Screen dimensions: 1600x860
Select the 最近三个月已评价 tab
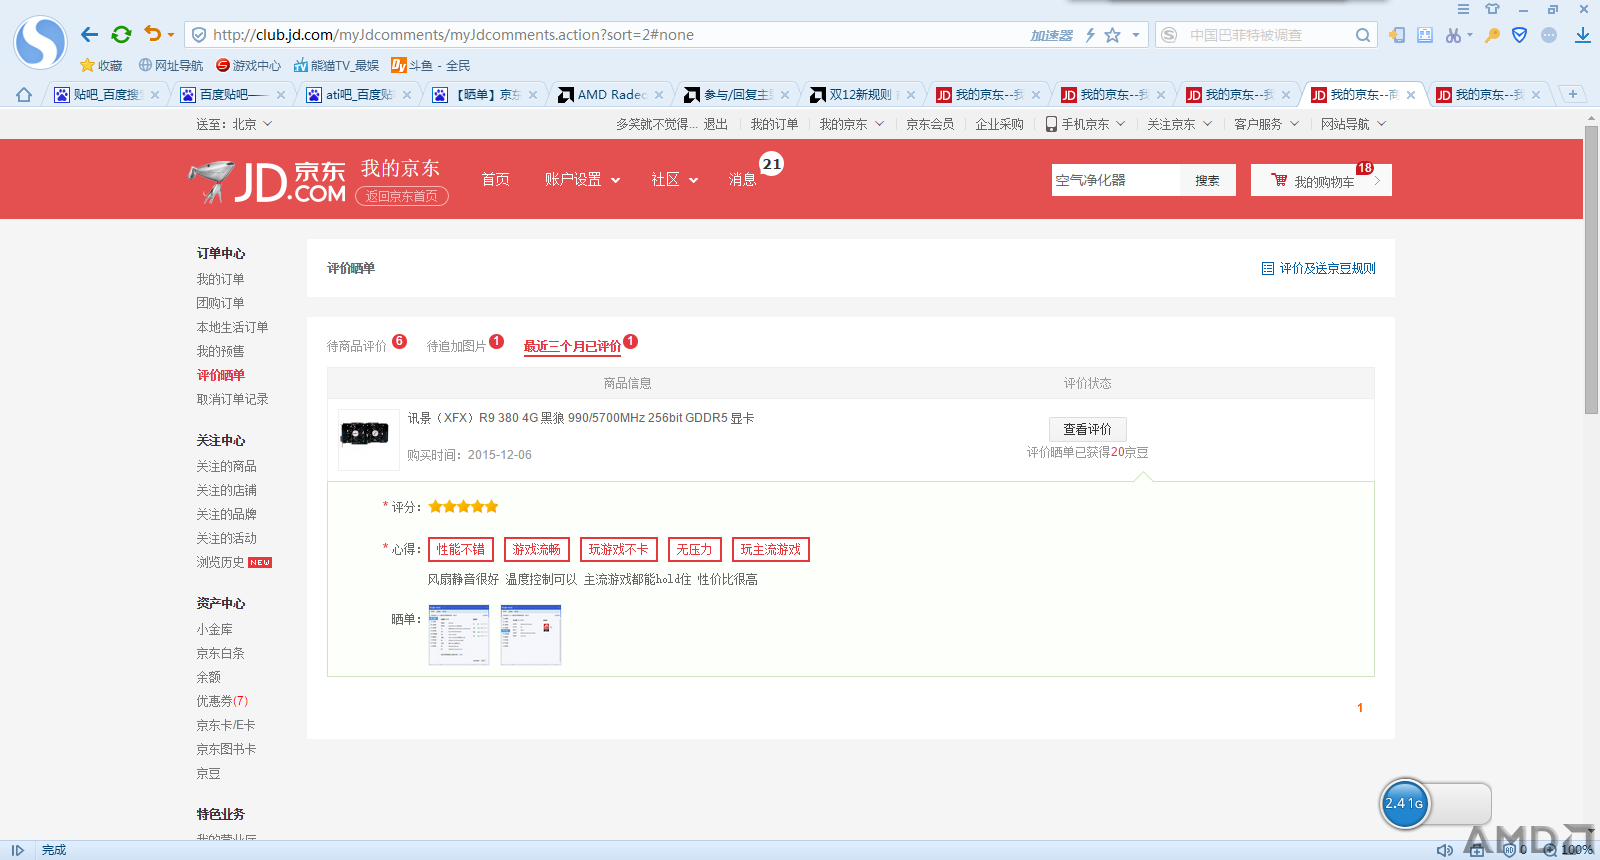(x=572, y=346)
